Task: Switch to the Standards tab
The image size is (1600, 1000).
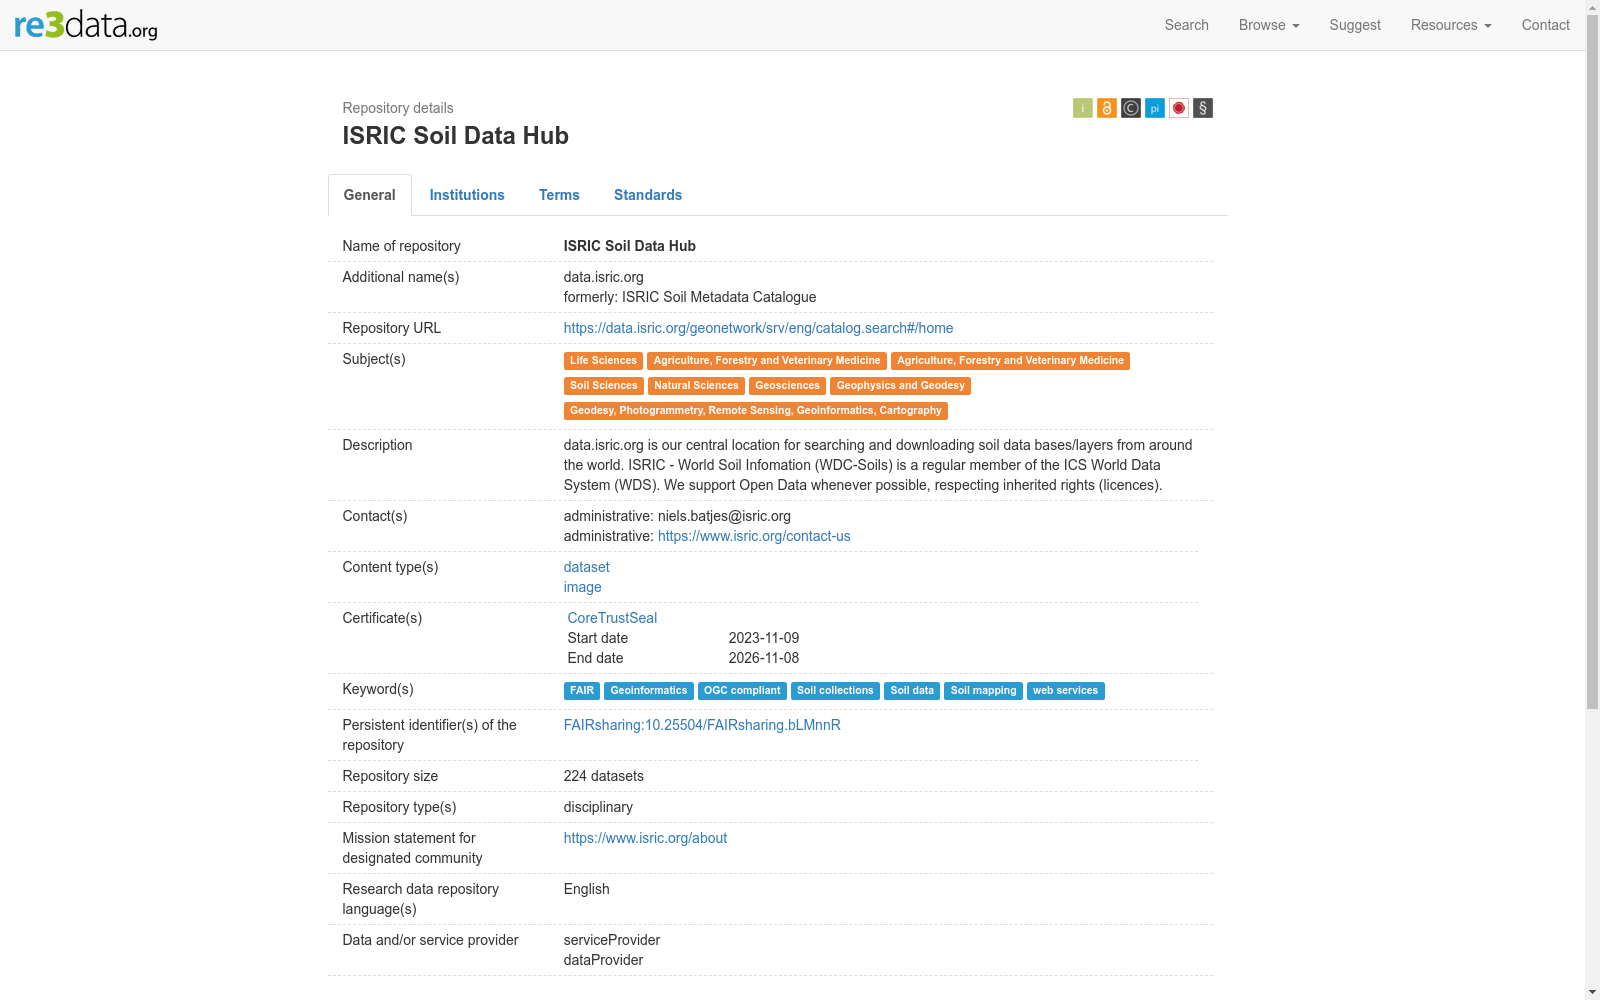Action: 648,195
